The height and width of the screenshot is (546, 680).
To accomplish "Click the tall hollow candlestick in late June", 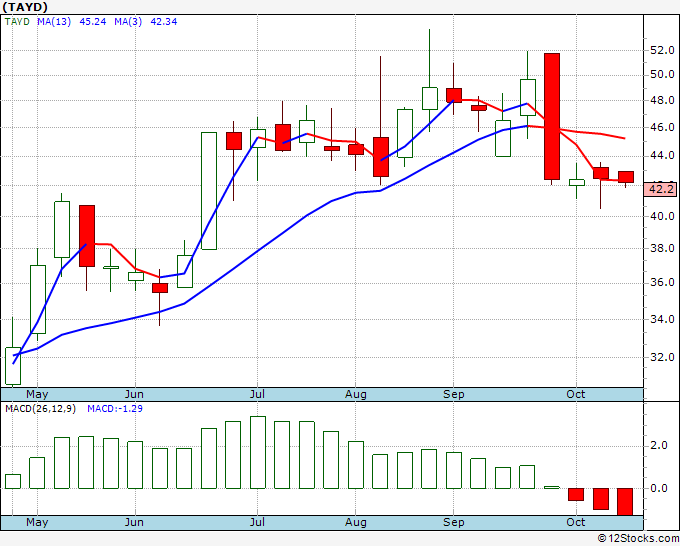I will (209, 191).
